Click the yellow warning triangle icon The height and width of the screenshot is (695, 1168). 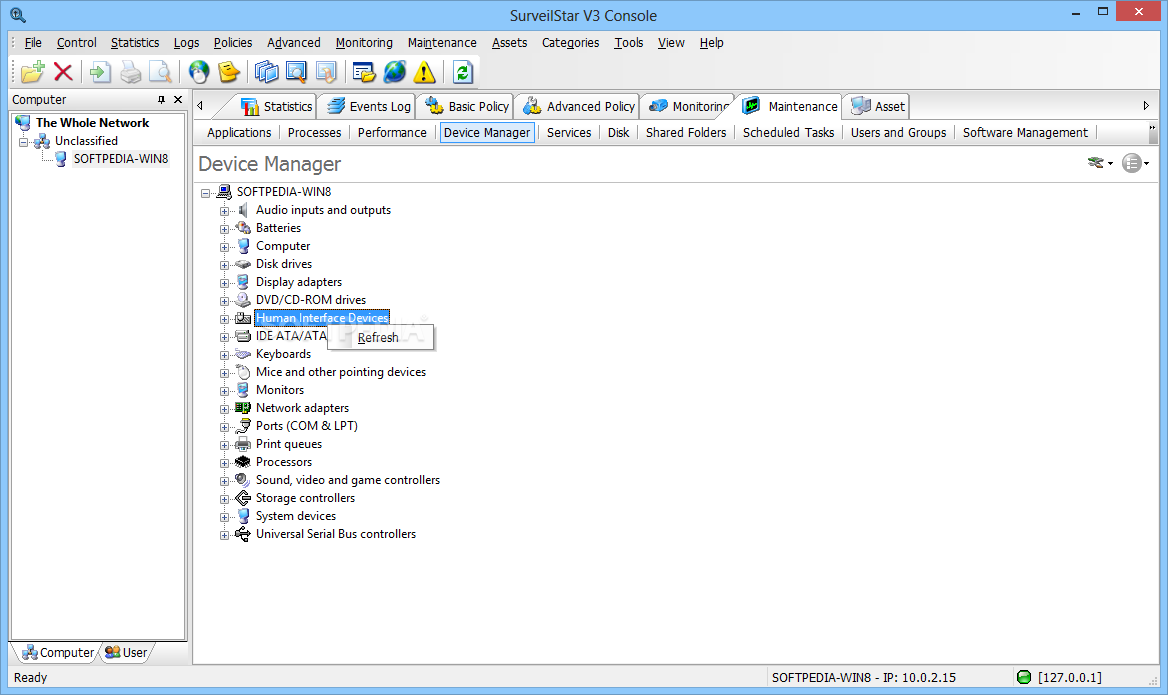tap(425, 72)
